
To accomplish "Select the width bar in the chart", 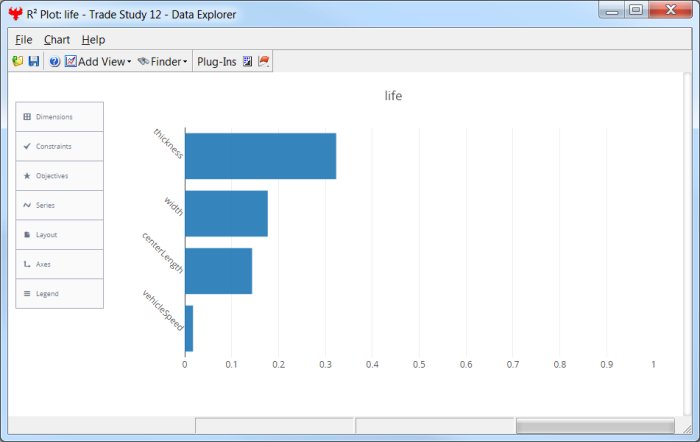I will (x=226, y=213).
